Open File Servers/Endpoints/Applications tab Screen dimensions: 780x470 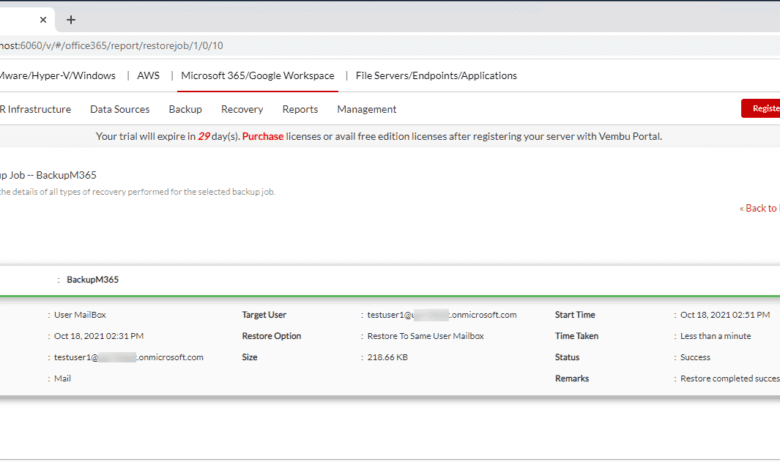coord(436,76)
